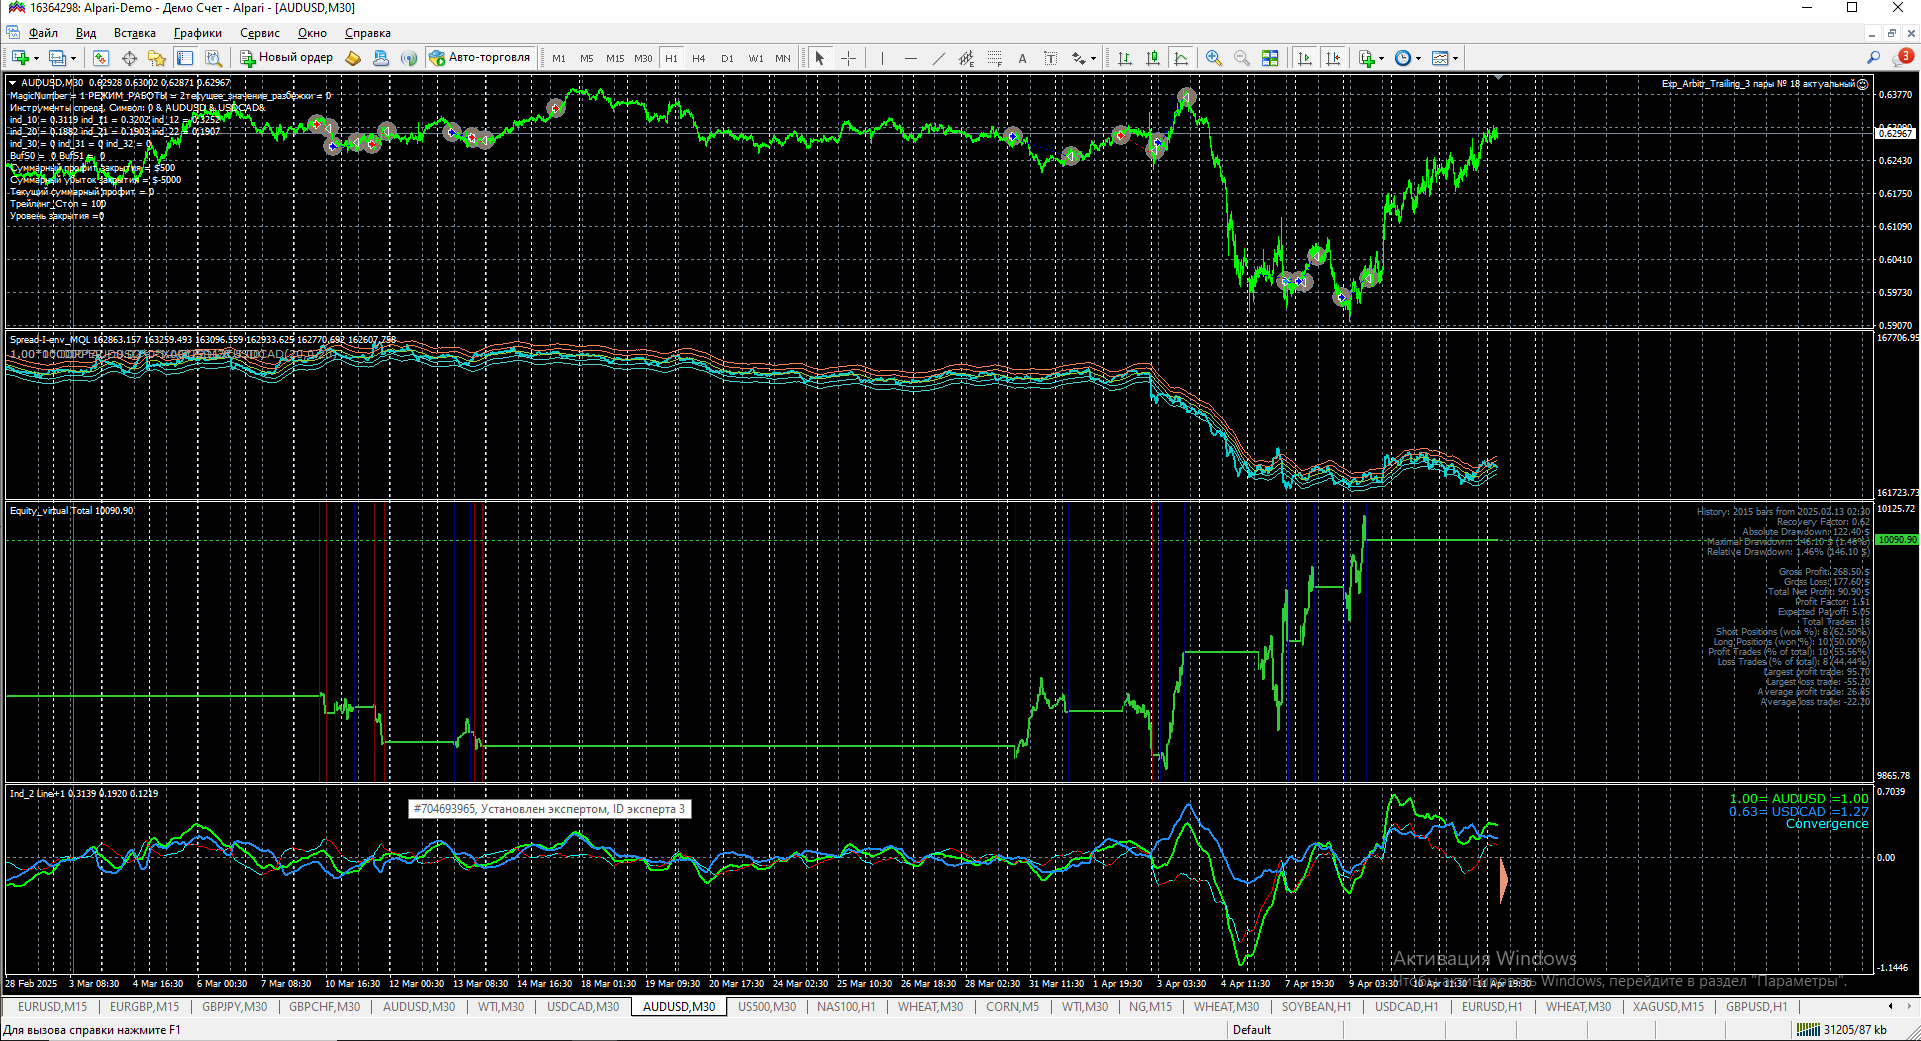Switch chart to M1 timeframe
Screen dimensions: 1921x1041
(559, 58)
